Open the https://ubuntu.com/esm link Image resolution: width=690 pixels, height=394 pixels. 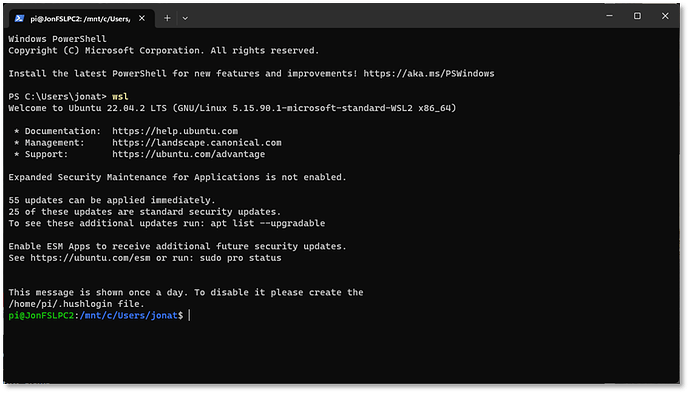click(x=90, y=258)
